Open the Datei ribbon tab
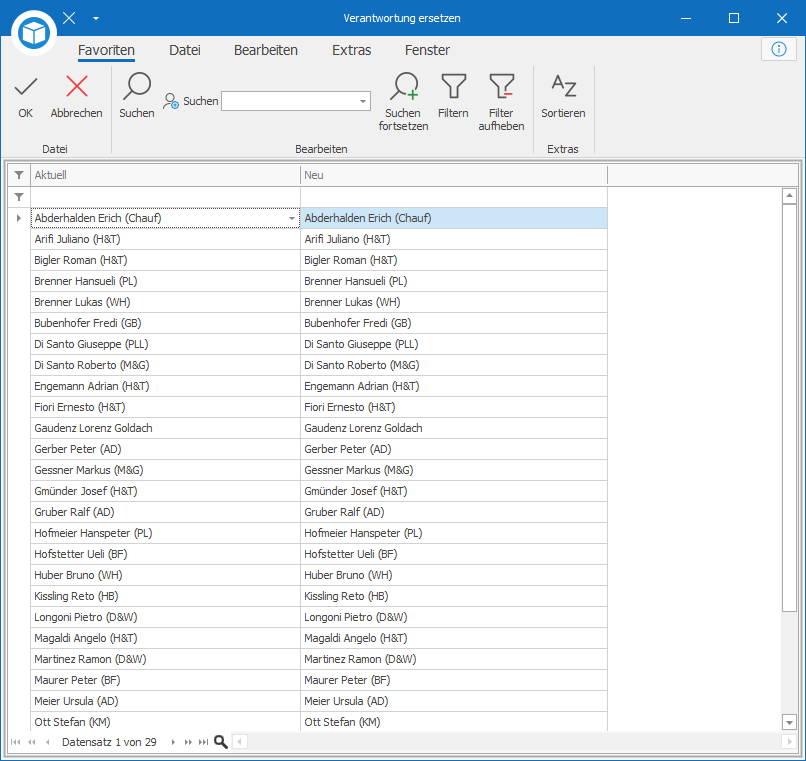The image size is (806, 761). pos(185,50)
